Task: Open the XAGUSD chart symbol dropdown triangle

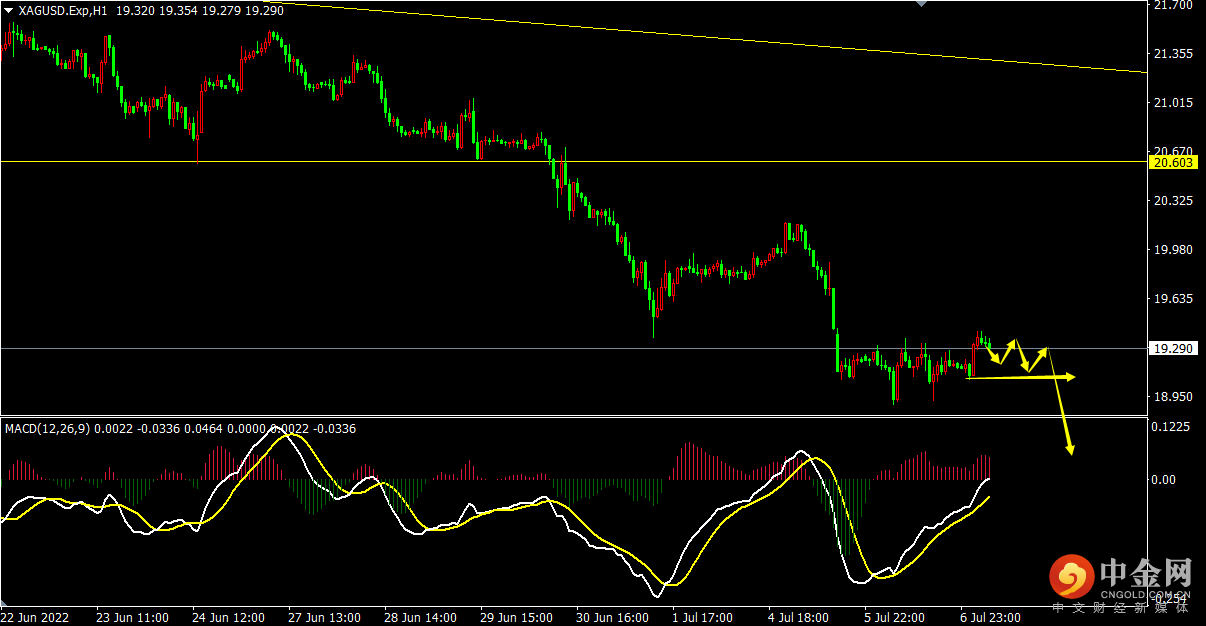Action: tap(9, 10)
